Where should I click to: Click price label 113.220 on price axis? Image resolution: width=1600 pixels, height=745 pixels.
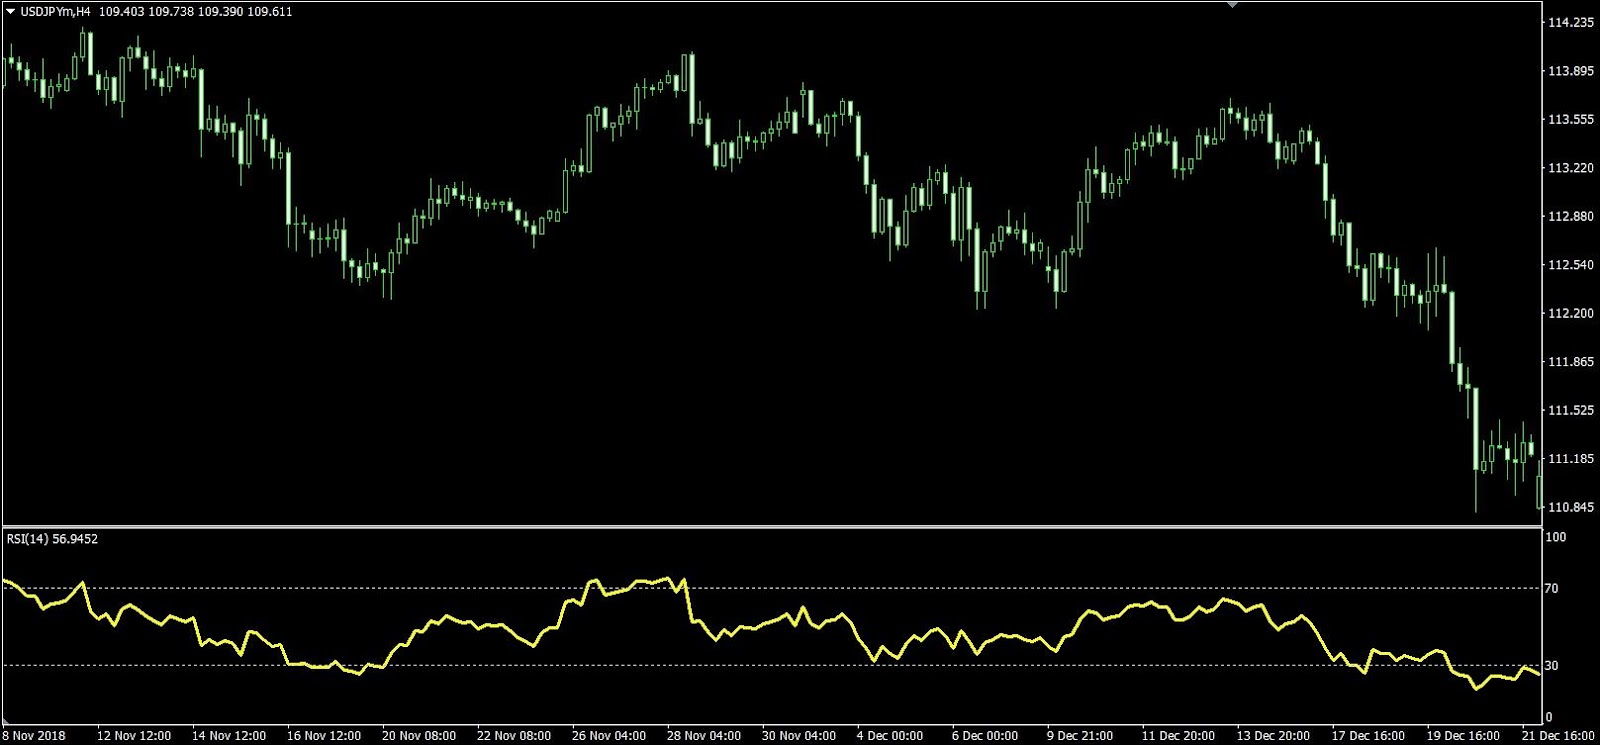pos(1571,168)
